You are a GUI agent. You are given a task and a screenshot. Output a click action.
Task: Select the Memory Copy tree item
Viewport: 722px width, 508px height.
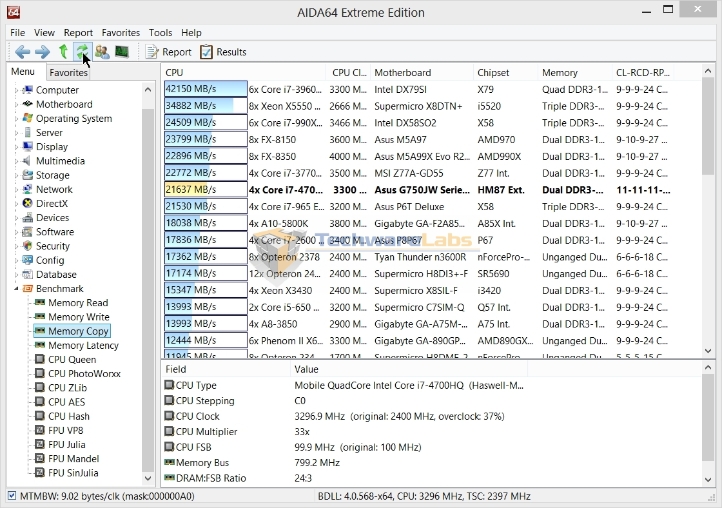(72, 331)
